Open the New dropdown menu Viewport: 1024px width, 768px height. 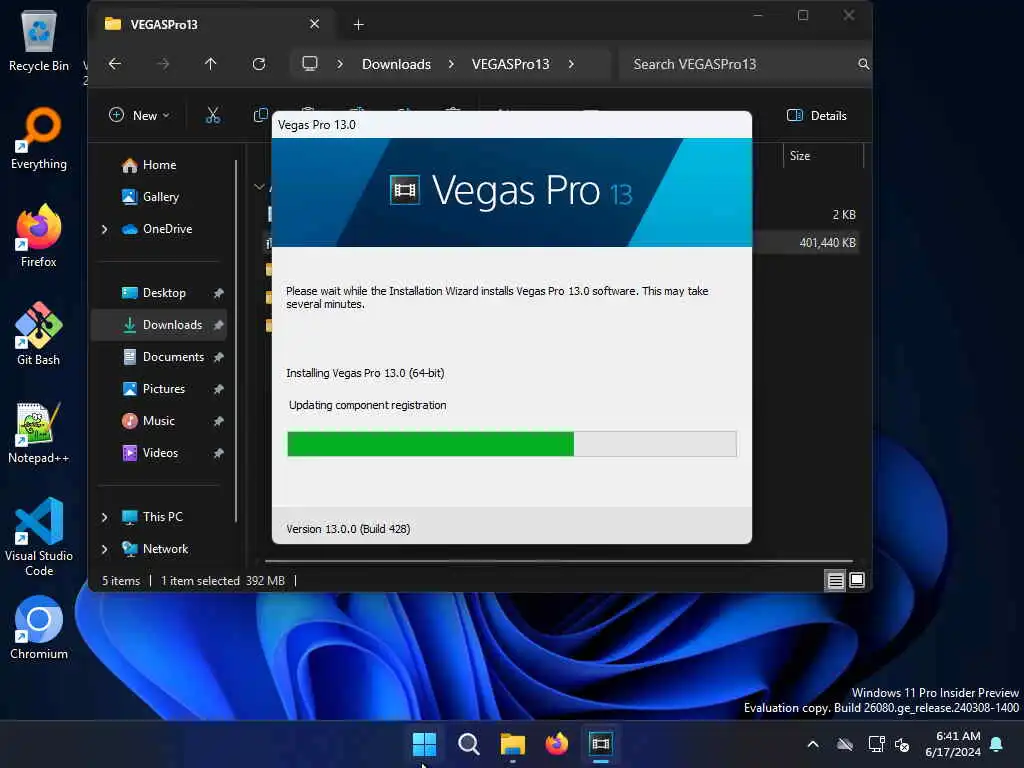point(139,116)
